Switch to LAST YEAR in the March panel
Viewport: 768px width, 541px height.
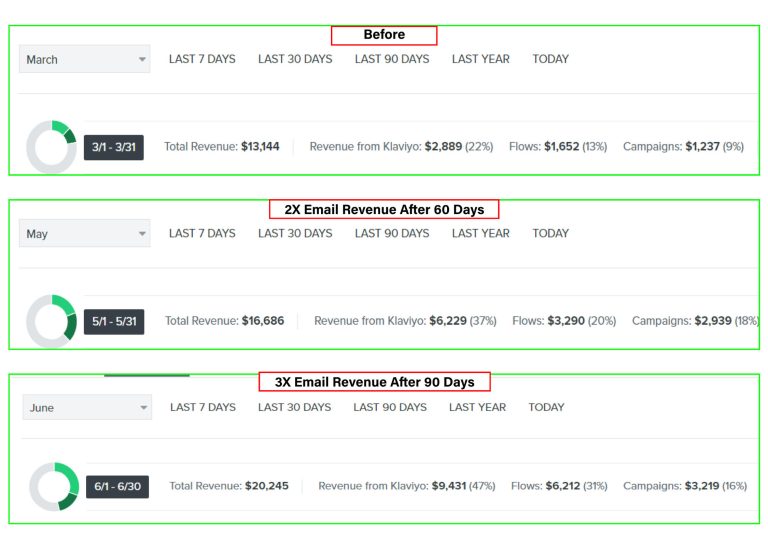tap(480, 59)
